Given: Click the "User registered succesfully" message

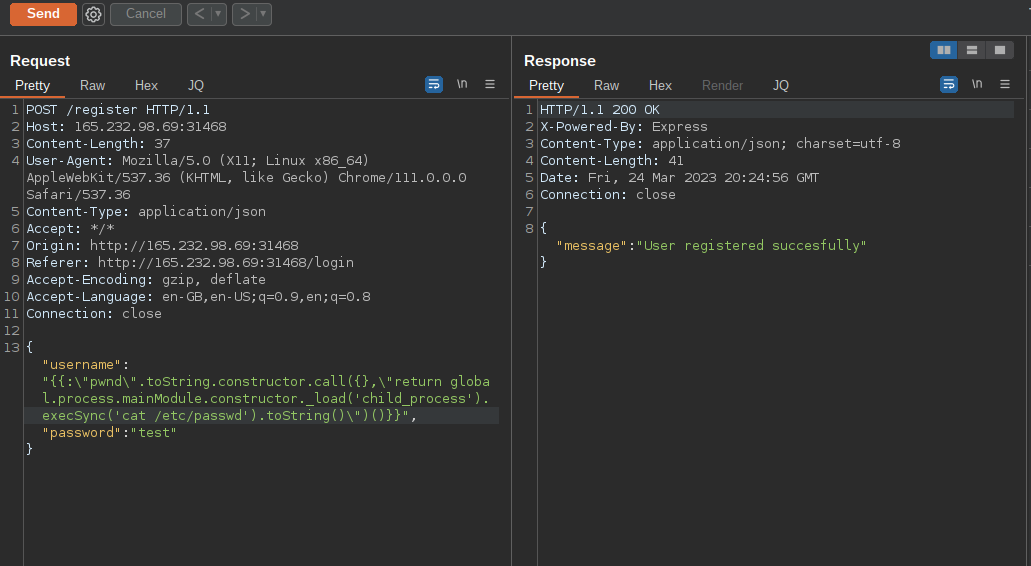Looking at the screenshot, I should [x=752, y=246].
